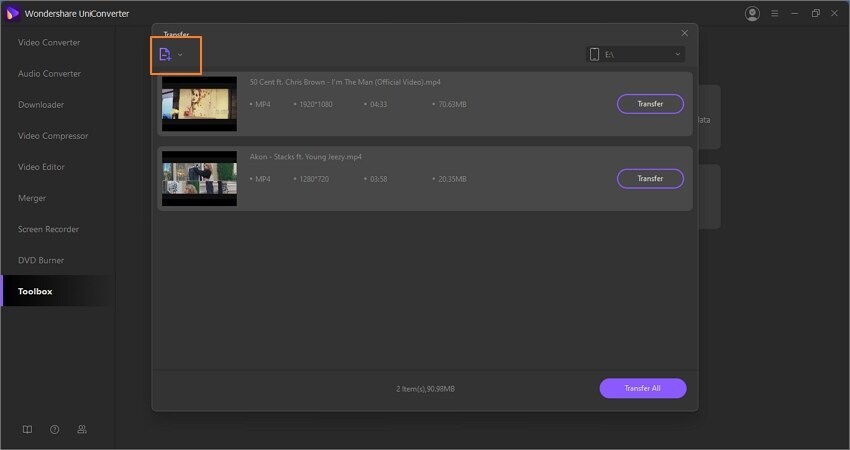Select the Akon Stacks video thumbnail
The width and height of the screenshot is (850, 450).
pyautogui.click(x=199, y=178)
